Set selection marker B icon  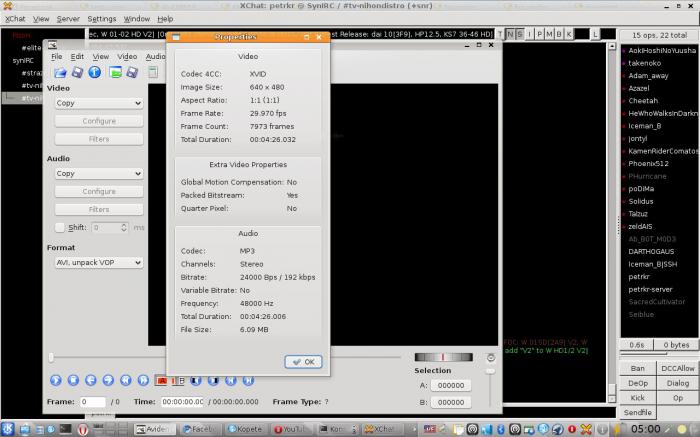point(179,381)
